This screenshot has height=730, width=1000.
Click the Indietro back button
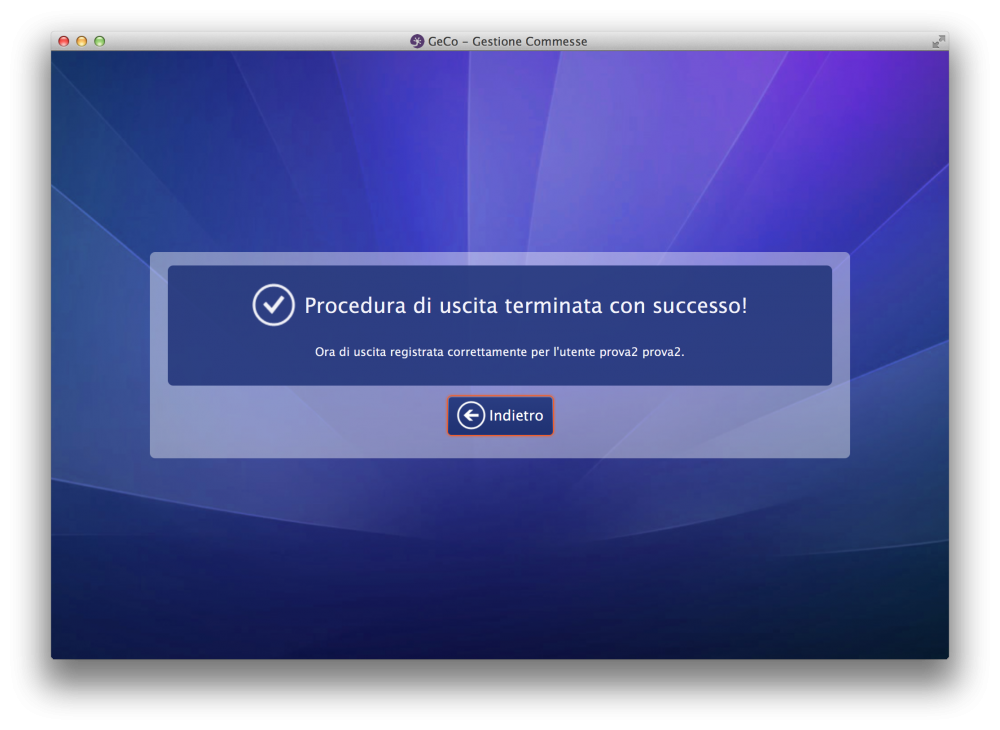point(500,416)
